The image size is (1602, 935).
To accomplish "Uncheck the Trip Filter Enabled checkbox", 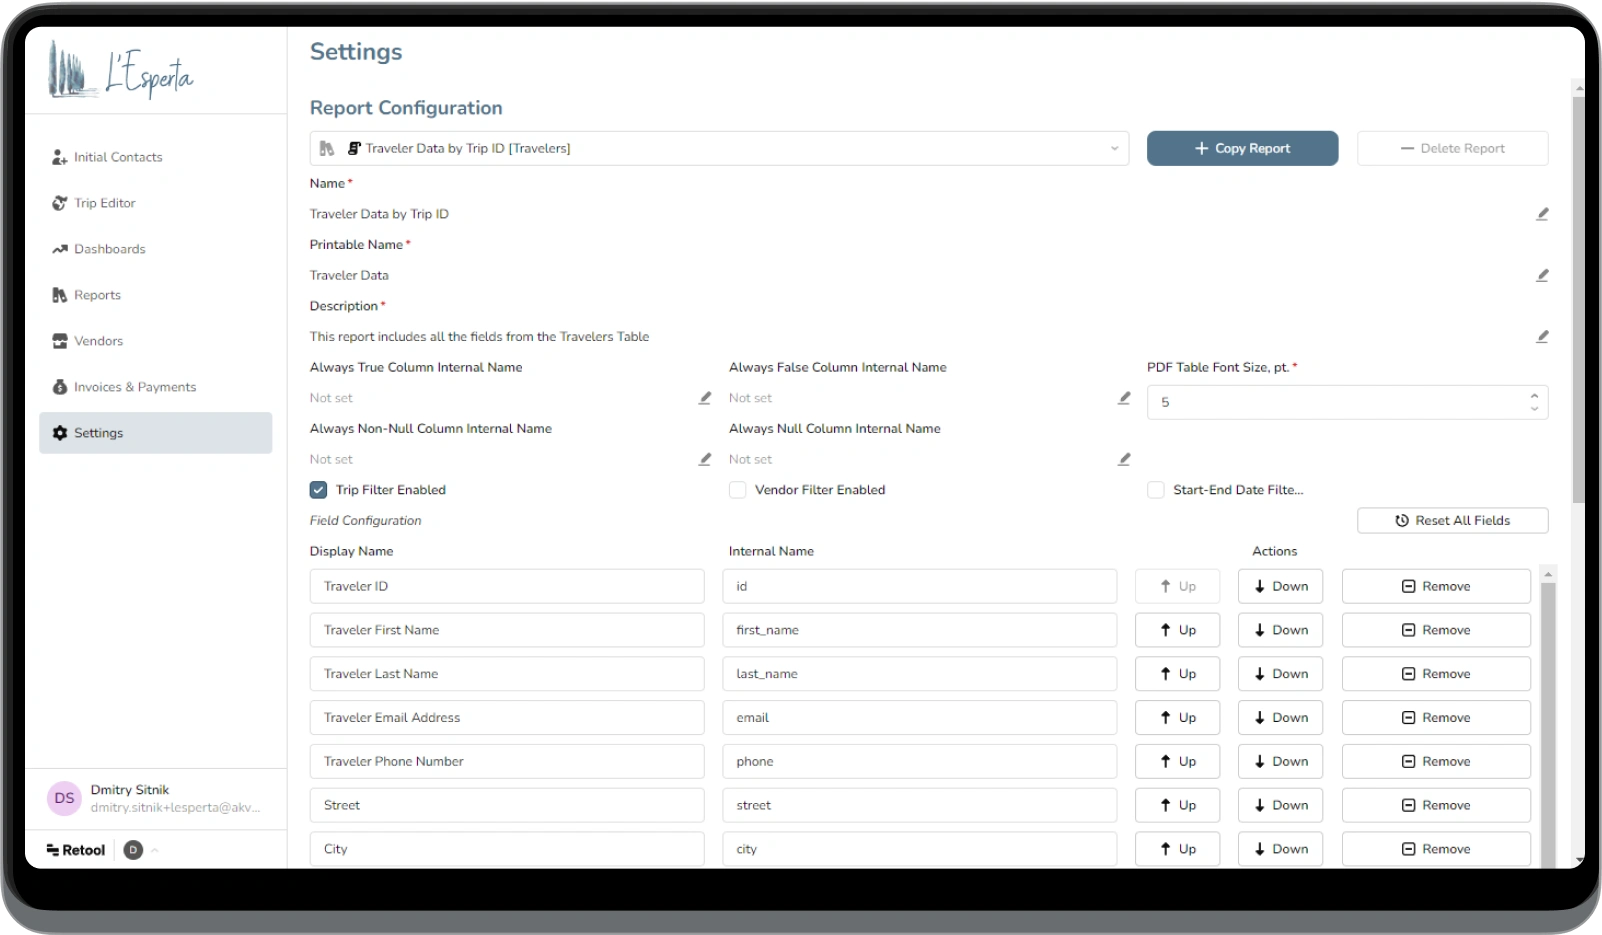I will [319, 490].
